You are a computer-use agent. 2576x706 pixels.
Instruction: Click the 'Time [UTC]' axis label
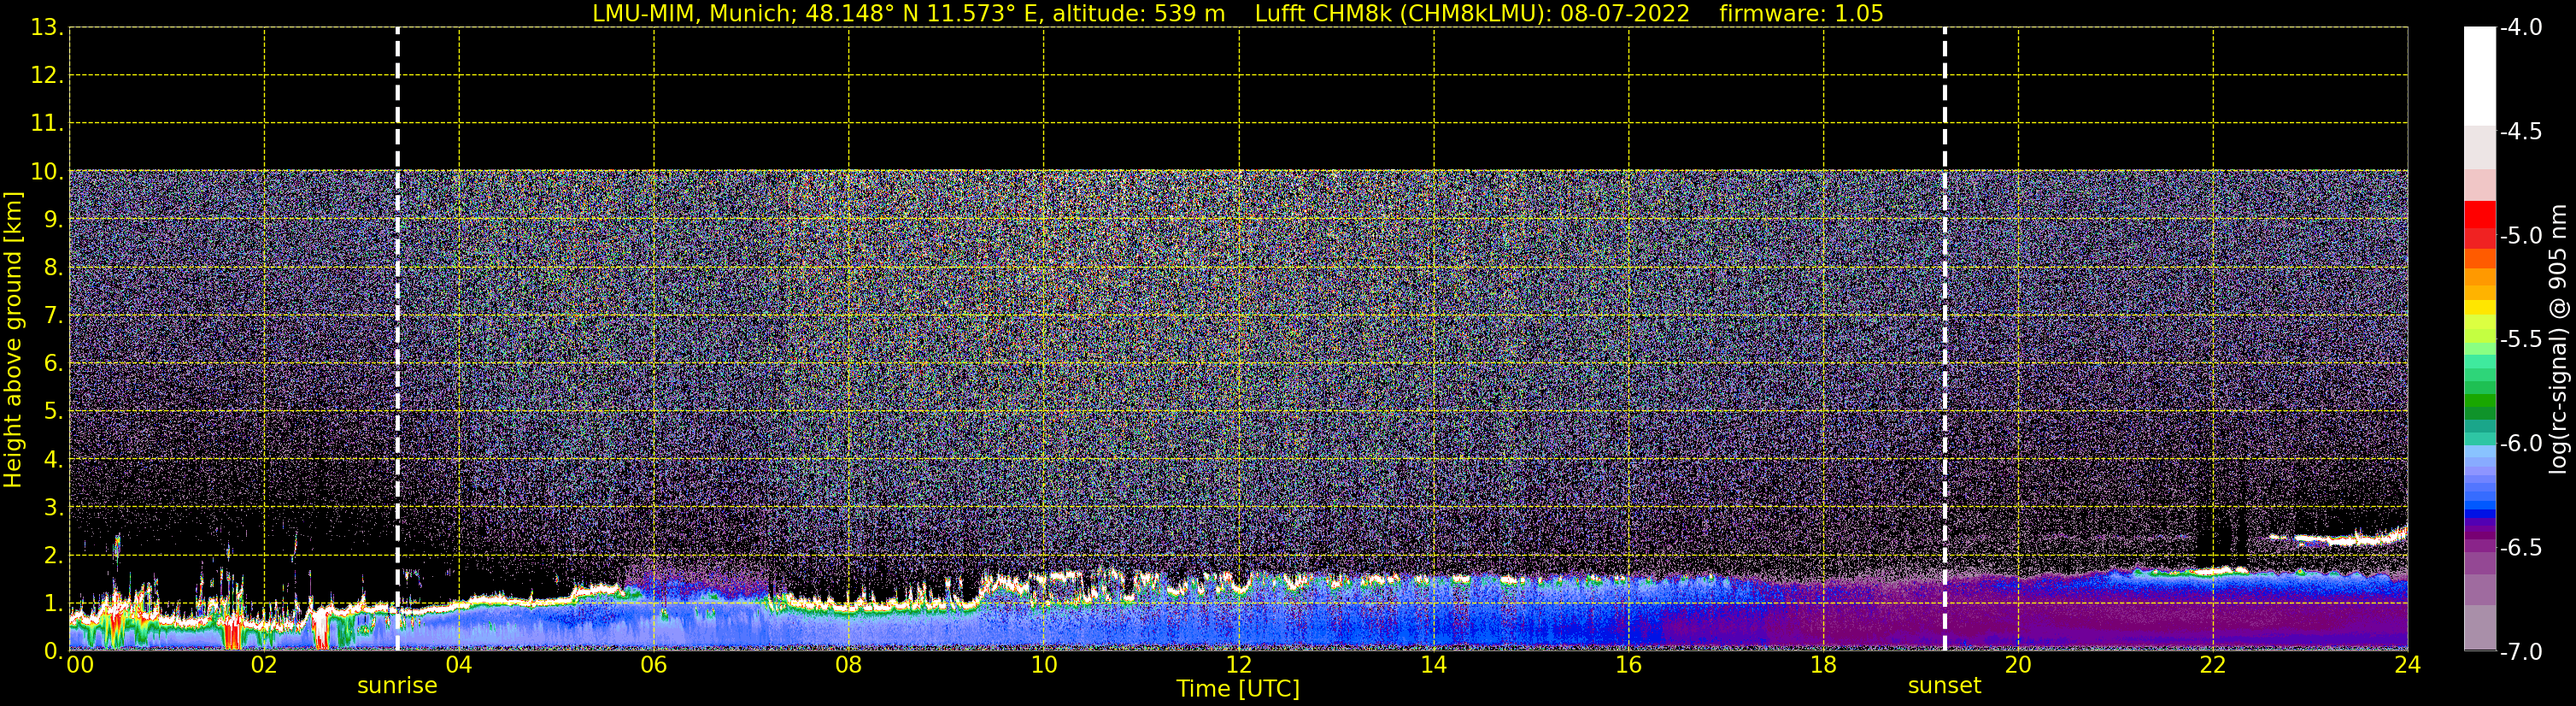point(1238,689)
